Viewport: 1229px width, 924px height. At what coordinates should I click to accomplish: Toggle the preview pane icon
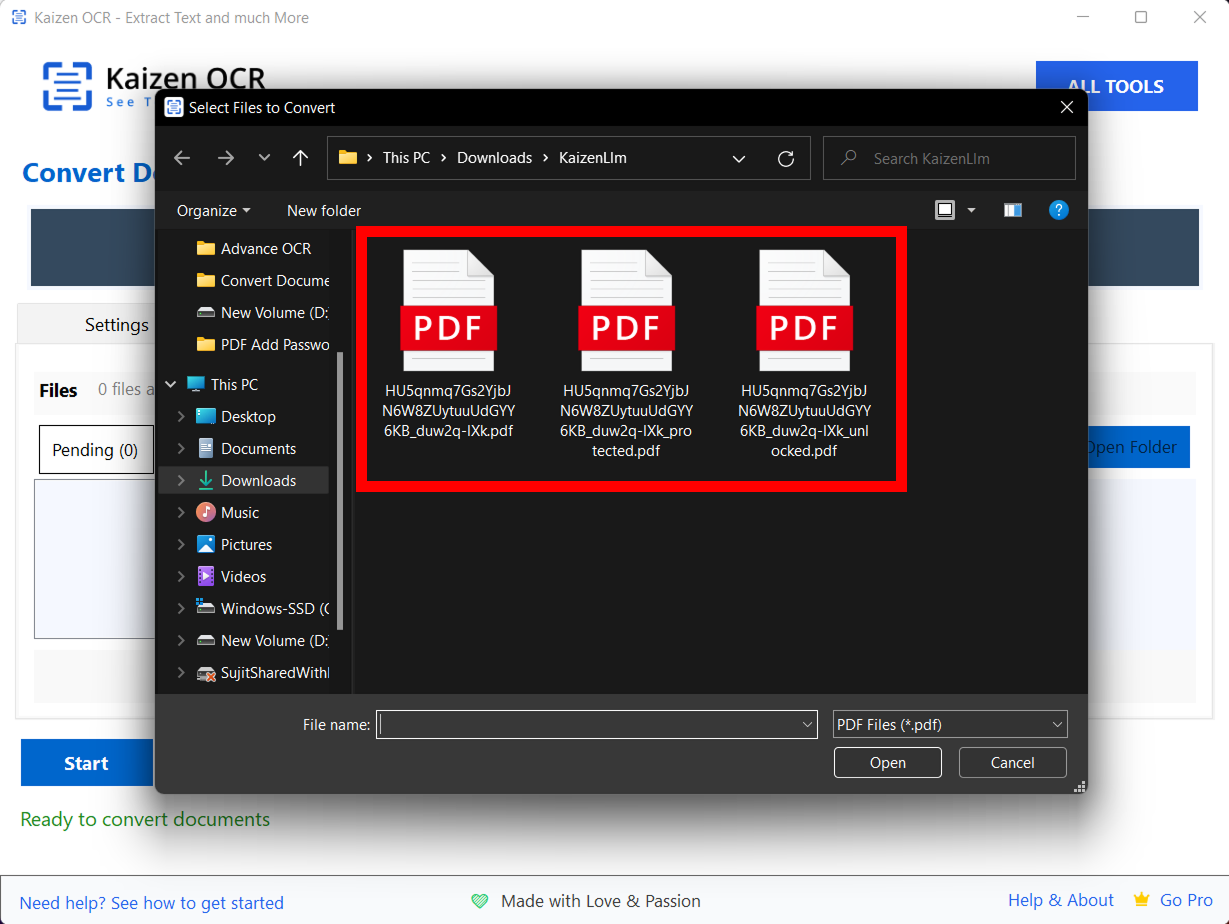(x=1013, y=210)
